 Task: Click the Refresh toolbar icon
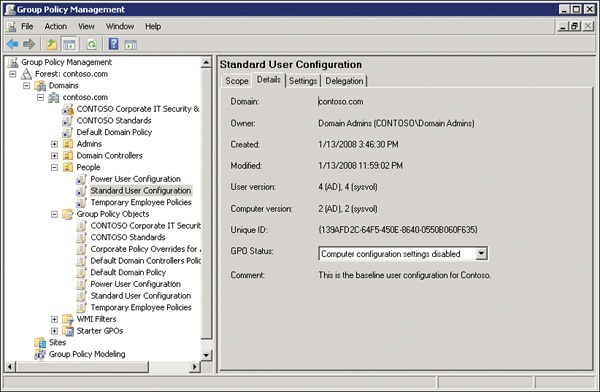[x=91, y=44]
